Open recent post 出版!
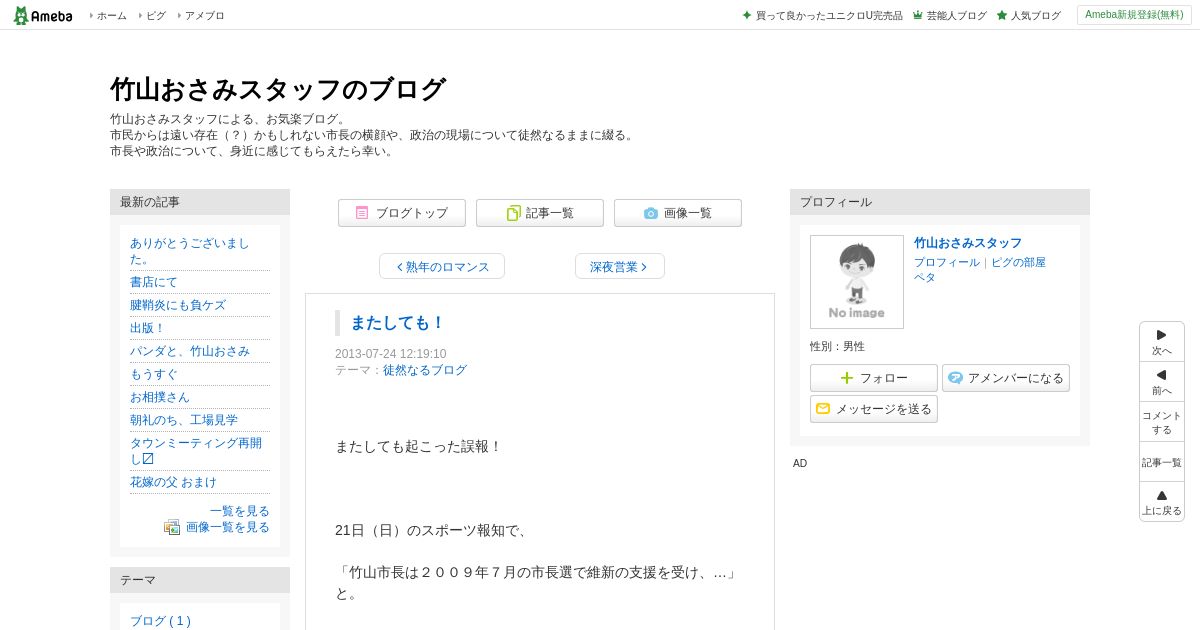This screenshot has width=1200, height=630. (x=147, y=328)
